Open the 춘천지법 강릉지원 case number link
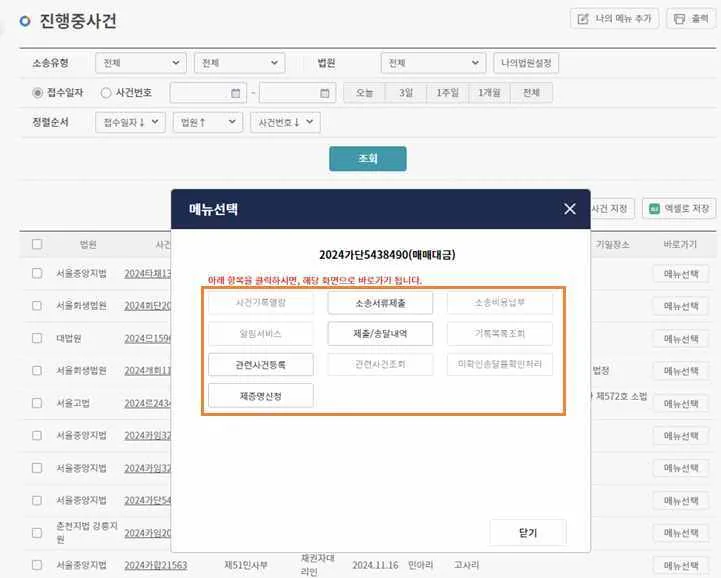This screenshot has width=721, height=578. (x=147, y=533)
